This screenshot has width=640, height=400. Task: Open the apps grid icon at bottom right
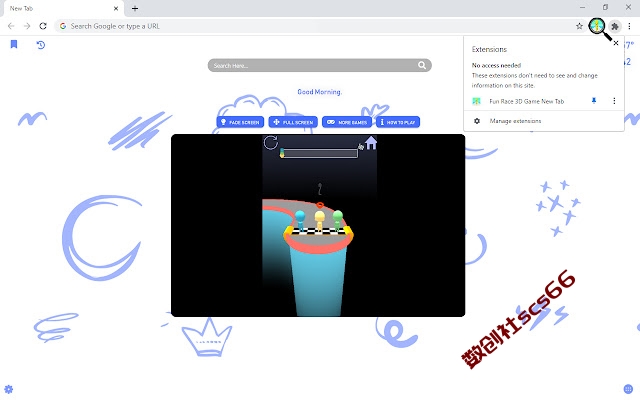point(628,389)
